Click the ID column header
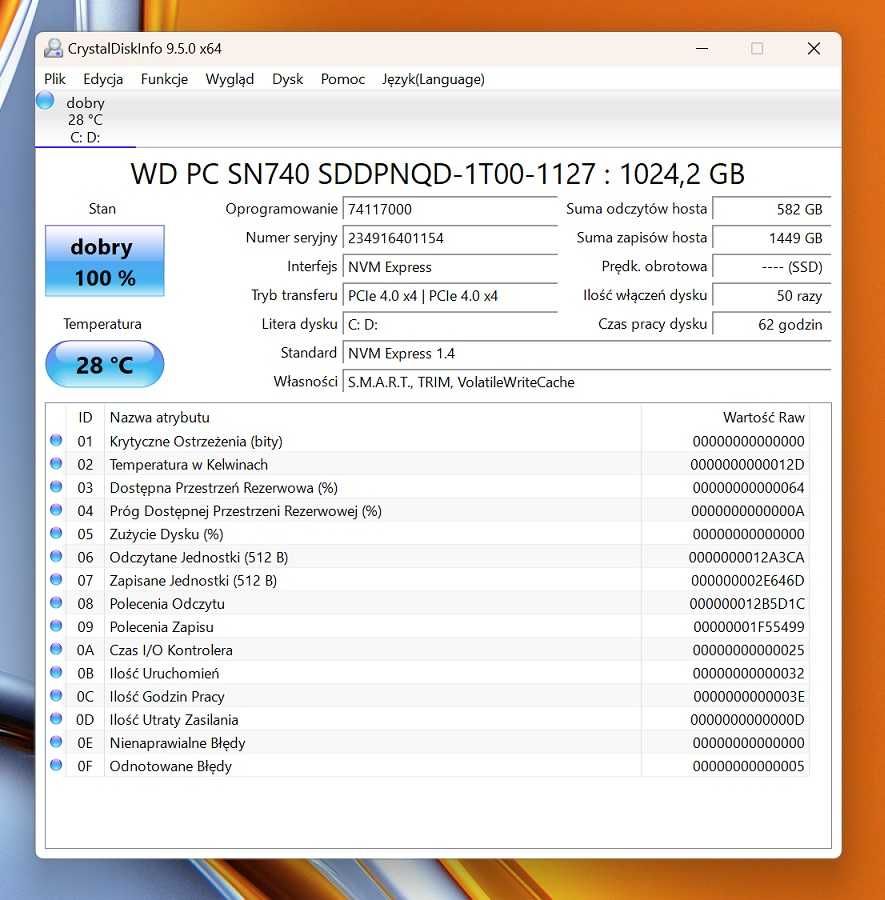 85,417
